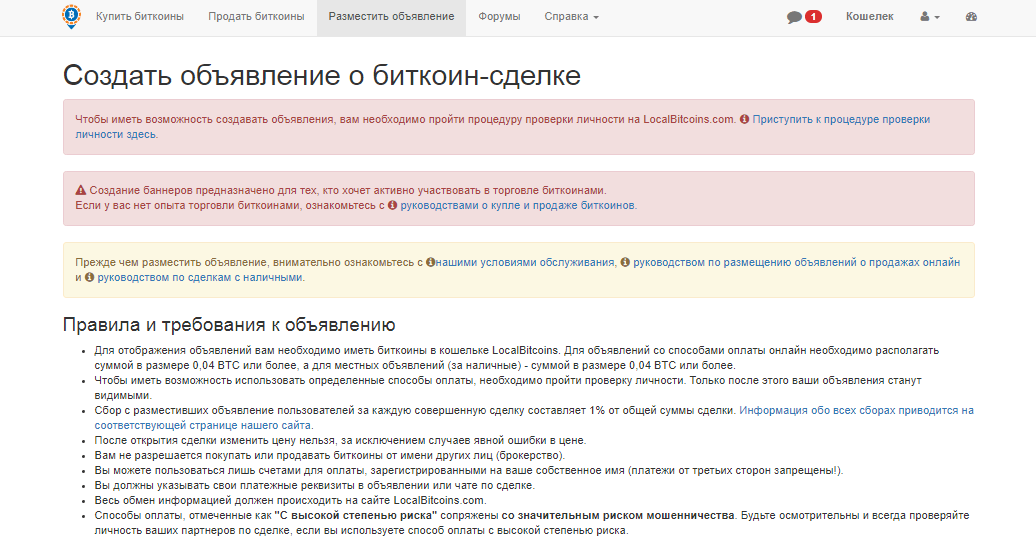This screenshot has height=556, width=1036.
Task: Expand the Справка dropdown menu
Action: pos(571,17)
